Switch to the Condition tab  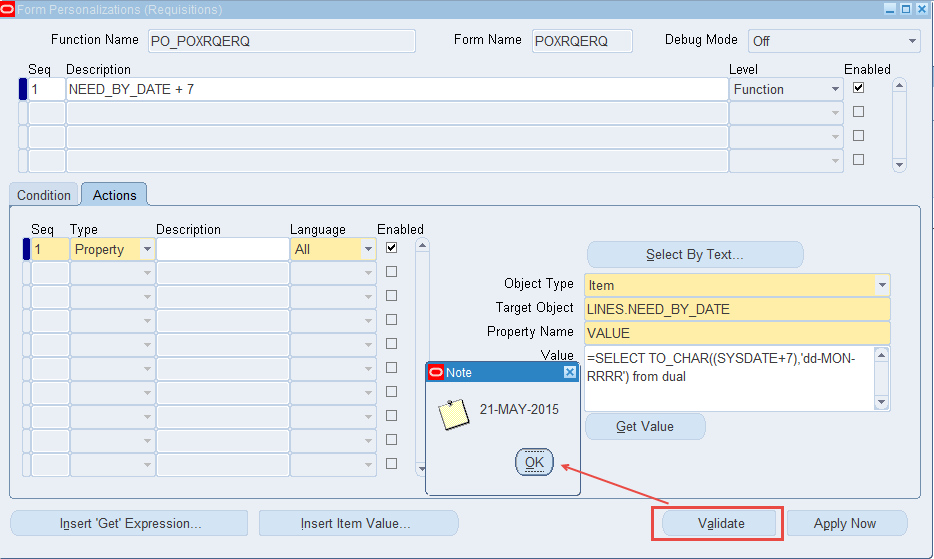coord(43,195)
